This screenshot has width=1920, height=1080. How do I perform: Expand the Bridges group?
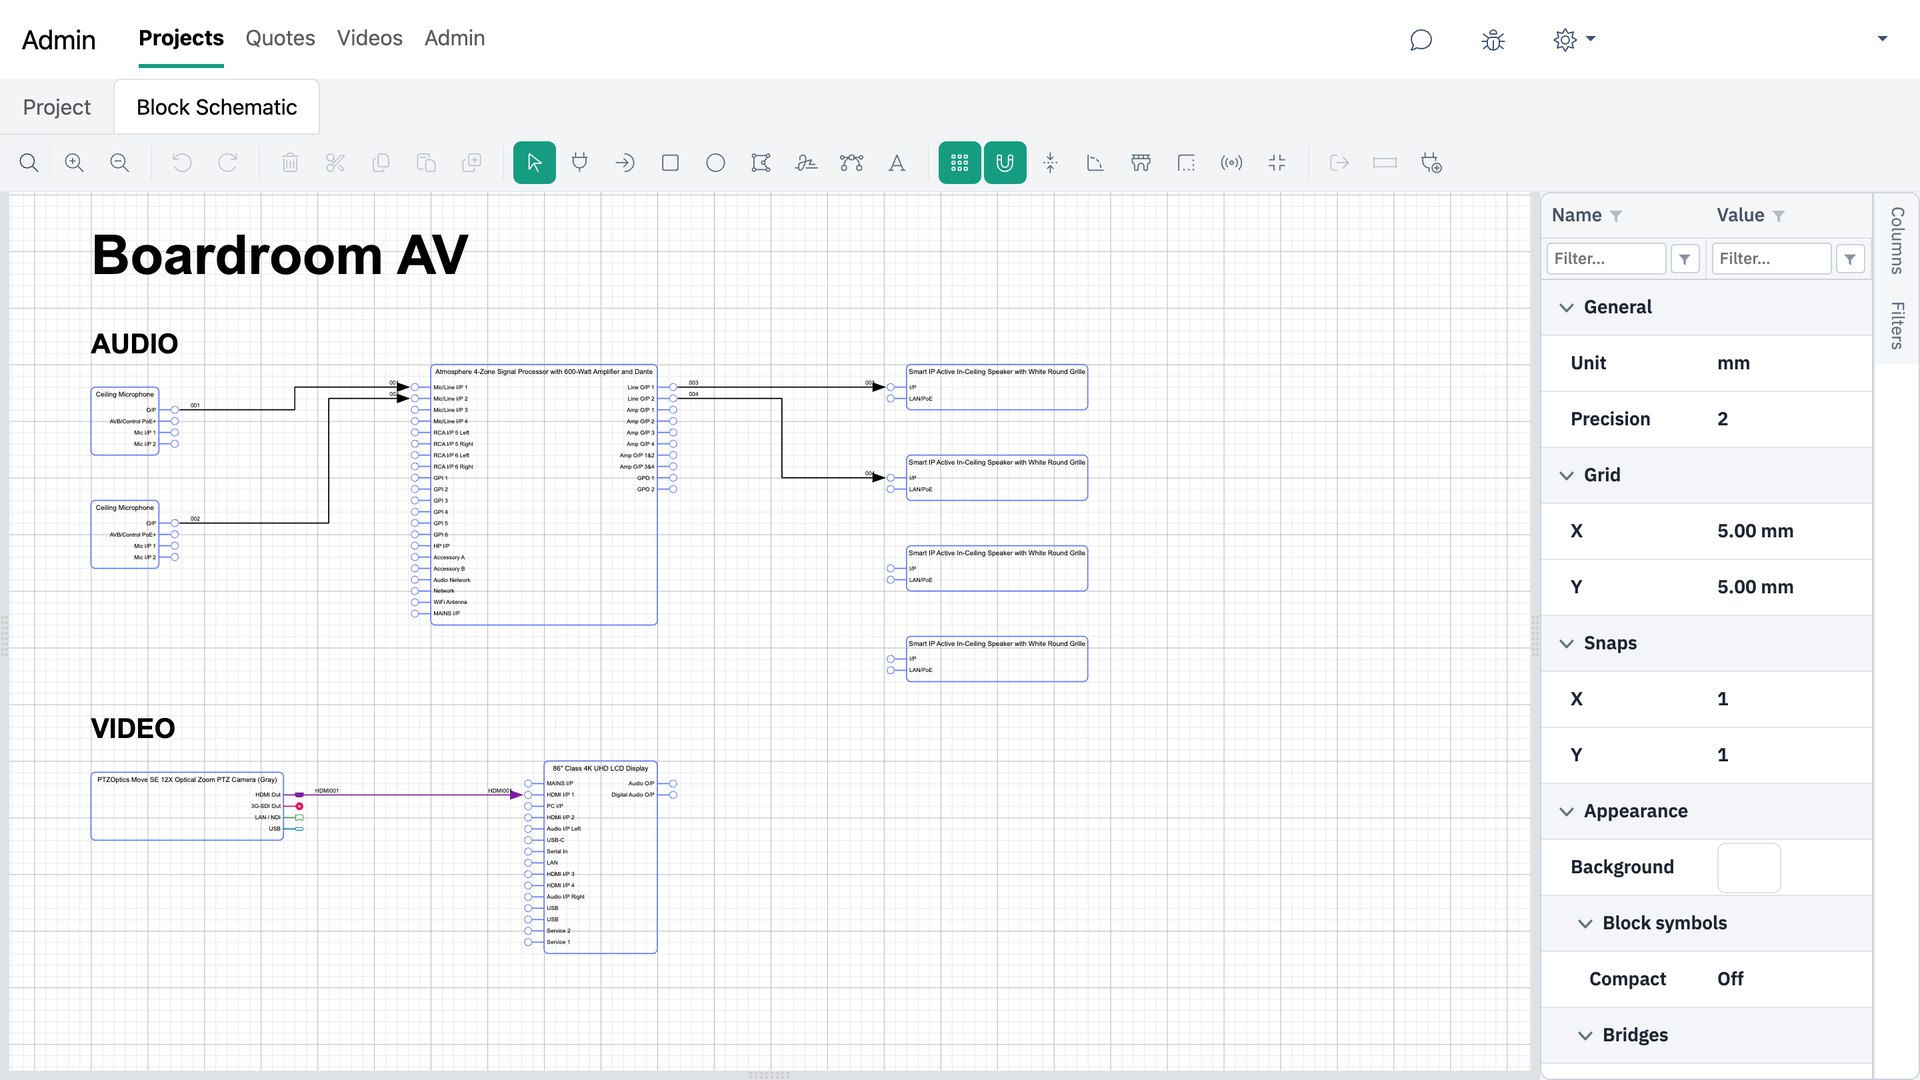point(1585,1036)
